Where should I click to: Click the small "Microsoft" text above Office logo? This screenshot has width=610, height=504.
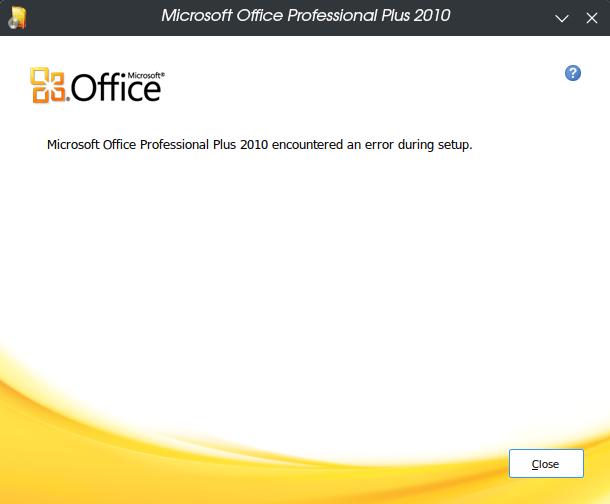(144, 75)
